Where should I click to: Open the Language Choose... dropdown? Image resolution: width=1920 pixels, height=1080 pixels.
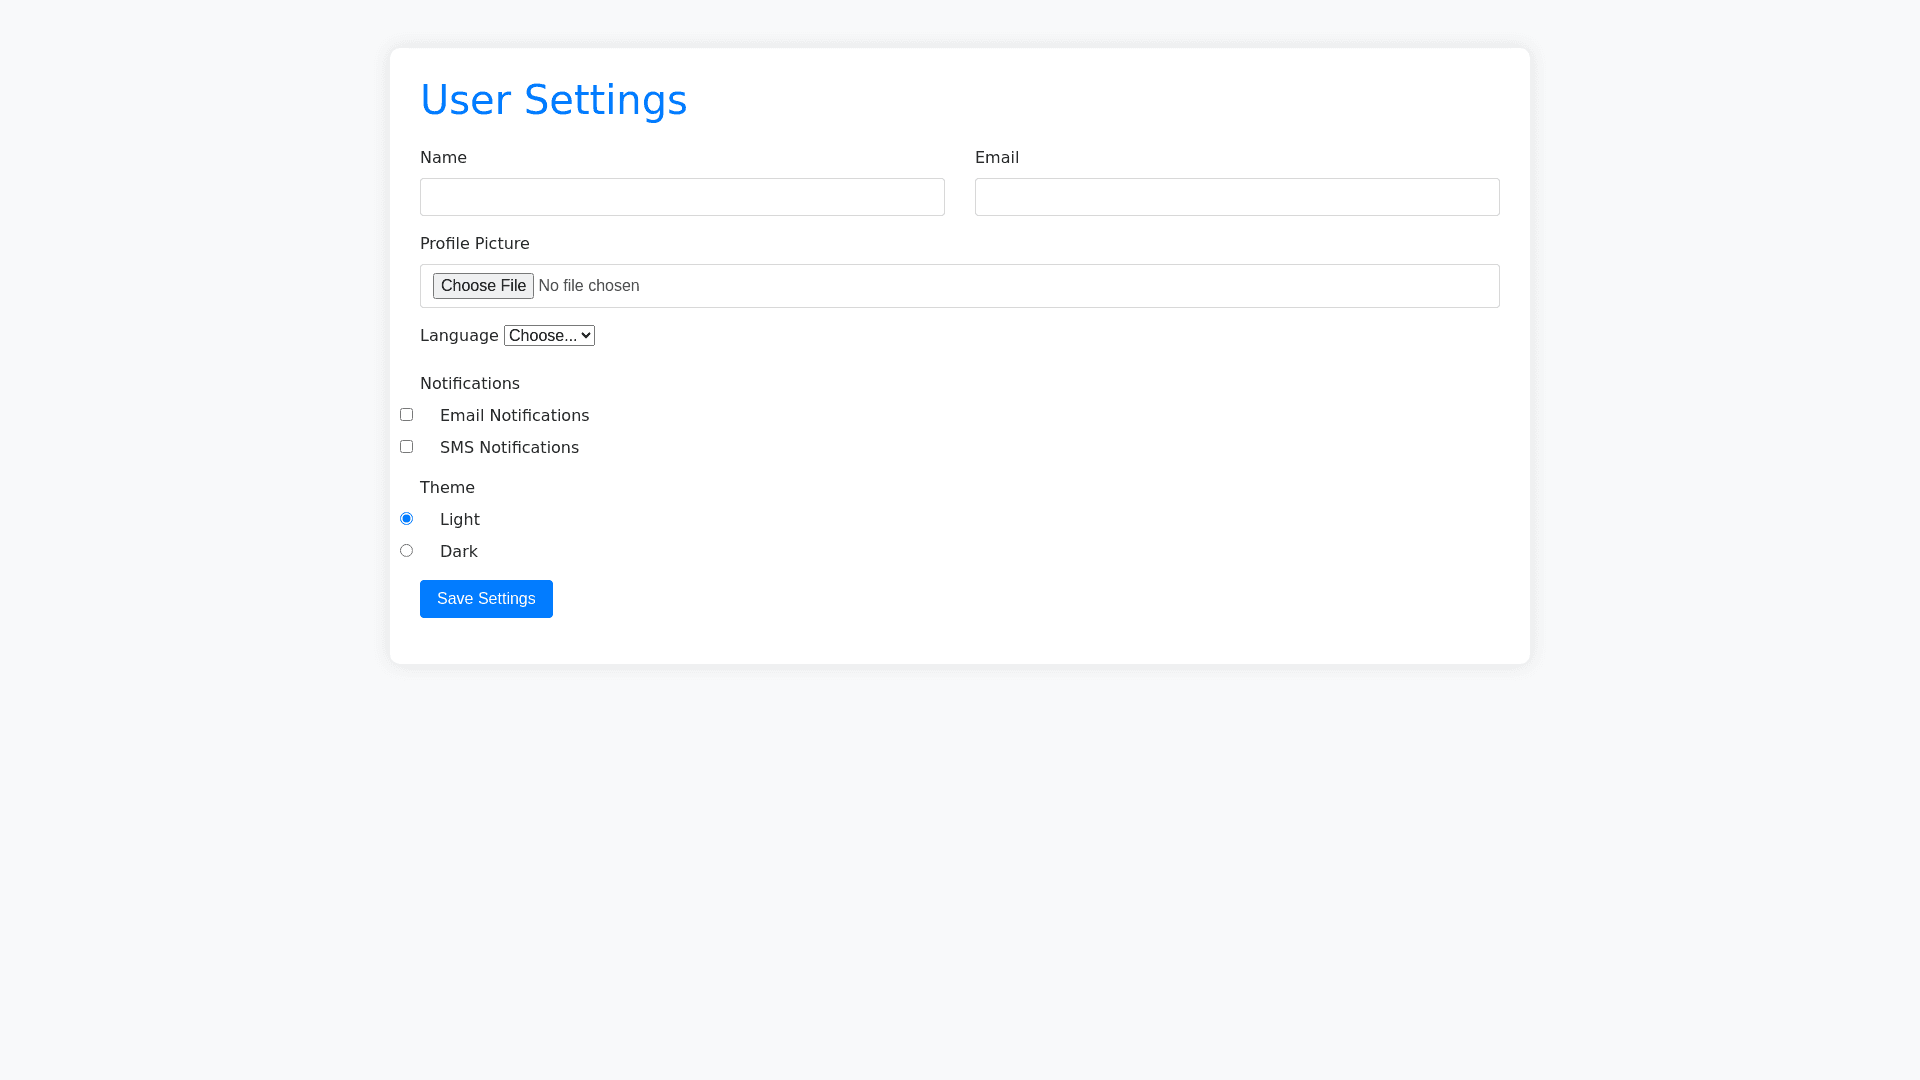coord(549,336)
